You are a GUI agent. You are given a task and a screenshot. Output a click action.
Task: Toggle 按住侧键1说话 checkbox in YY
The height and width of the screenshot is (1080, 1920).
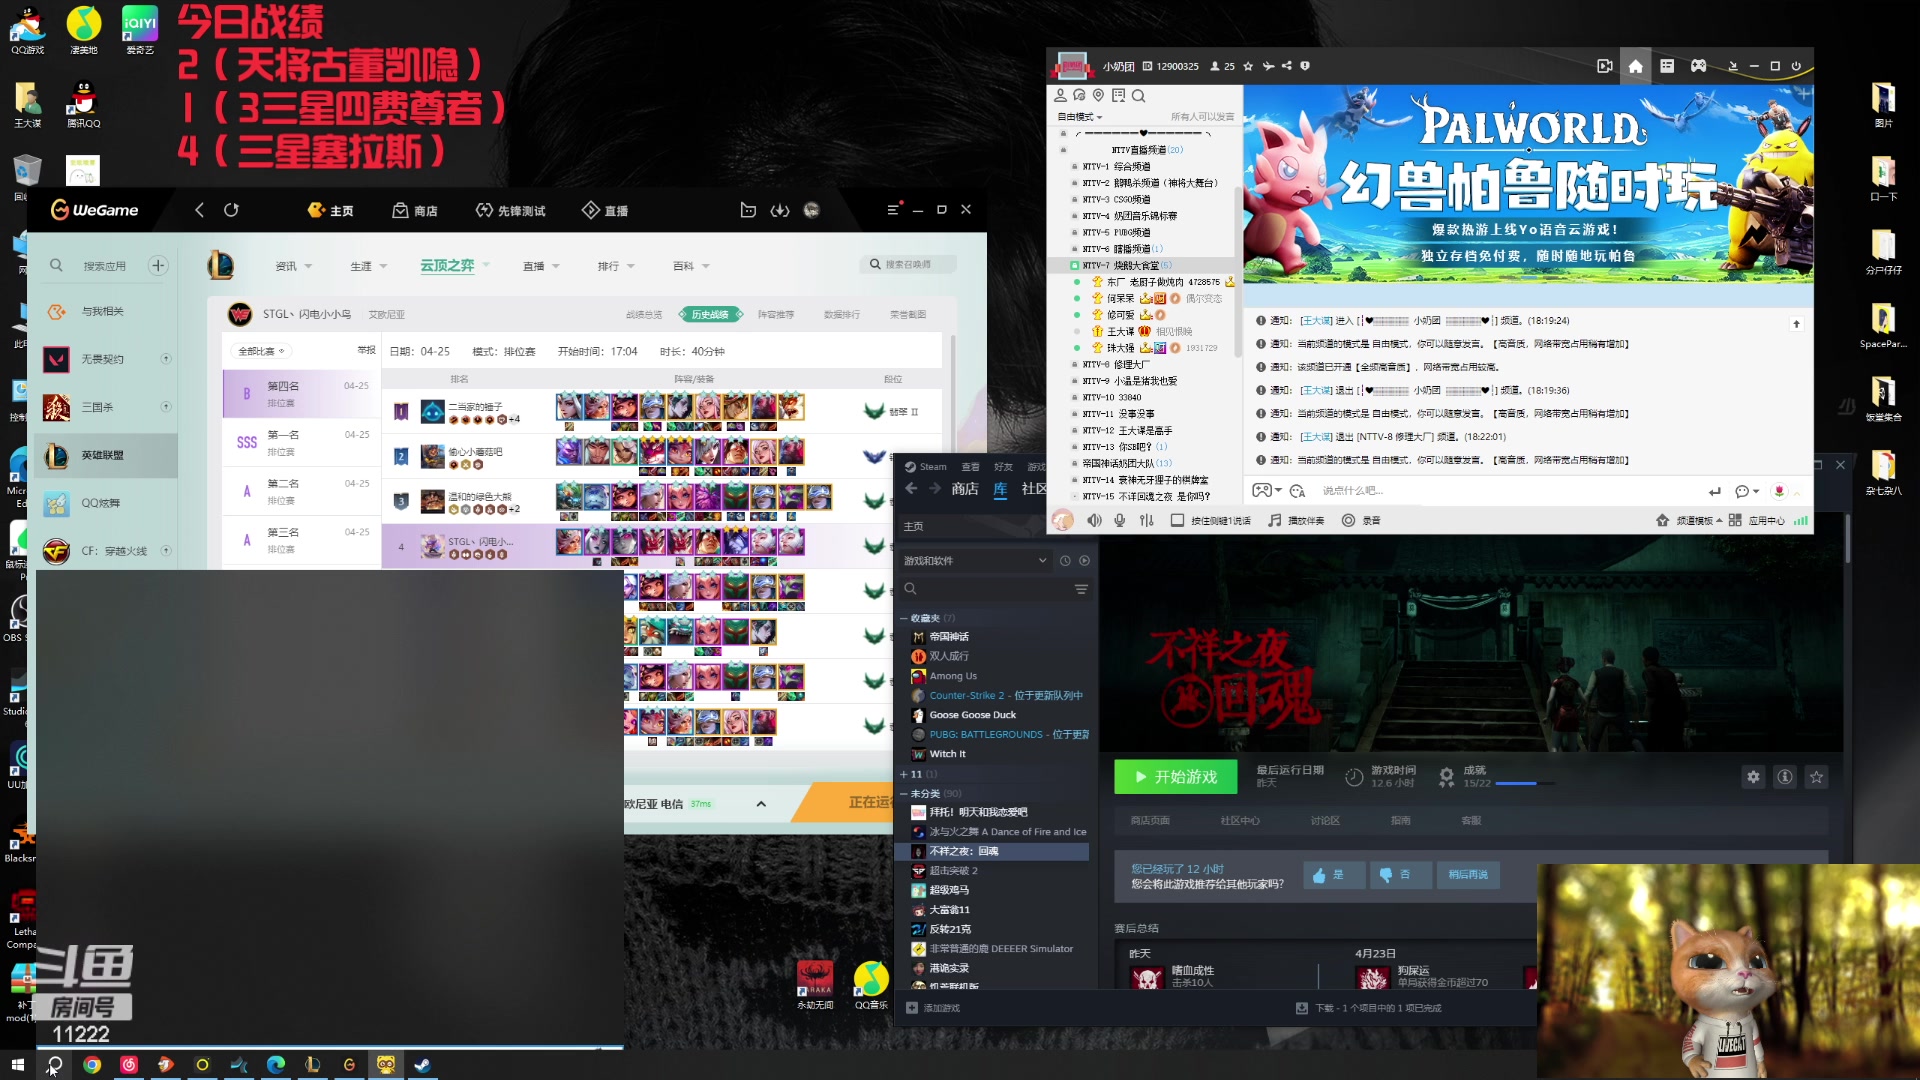[1177, 520]
